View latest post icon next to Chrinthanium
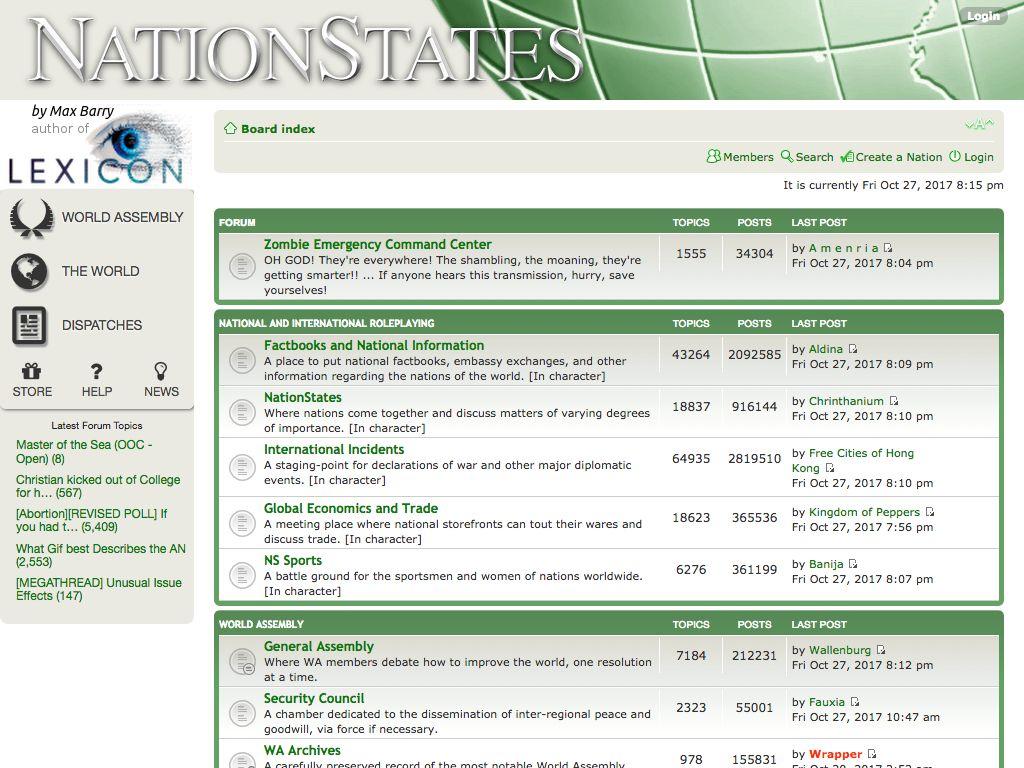This screenshot has width=1024, height=768. 894,401
